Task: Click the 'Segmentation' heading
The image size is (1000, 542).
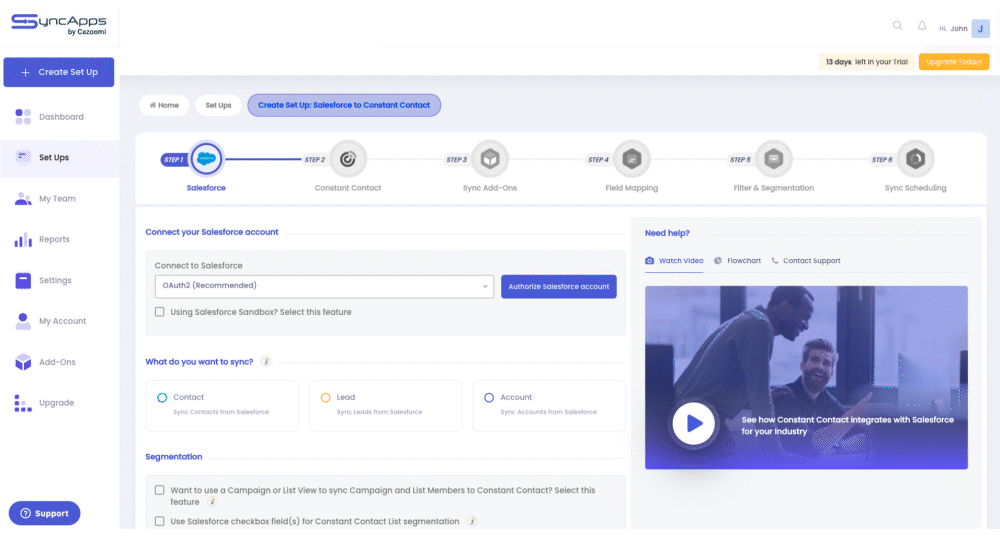Action: 173,457
